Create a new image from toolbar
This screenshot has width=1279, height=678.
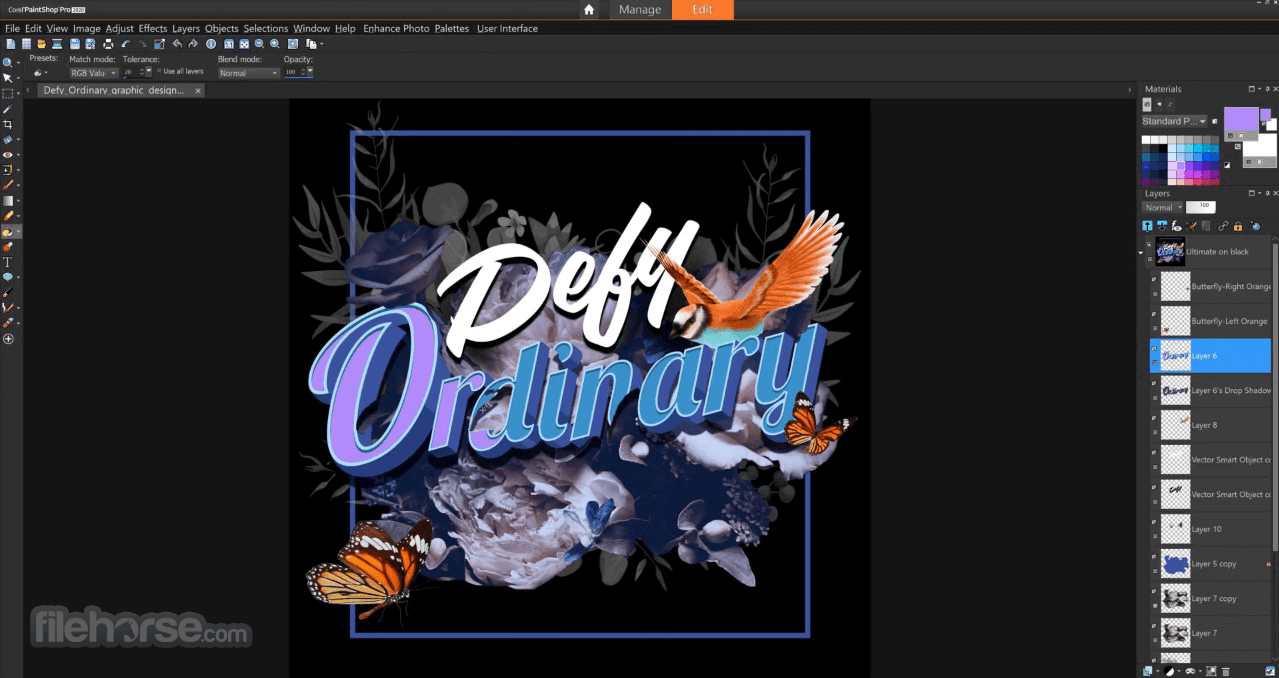click(10, 44)
